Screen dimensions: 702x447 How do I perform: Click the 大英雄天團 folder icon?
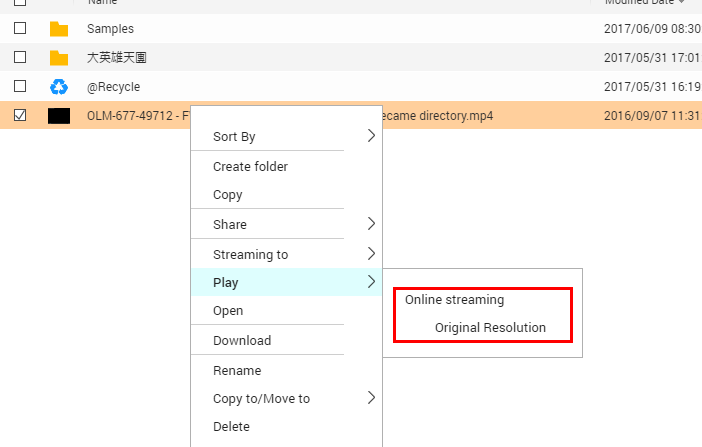pos(59,58)
